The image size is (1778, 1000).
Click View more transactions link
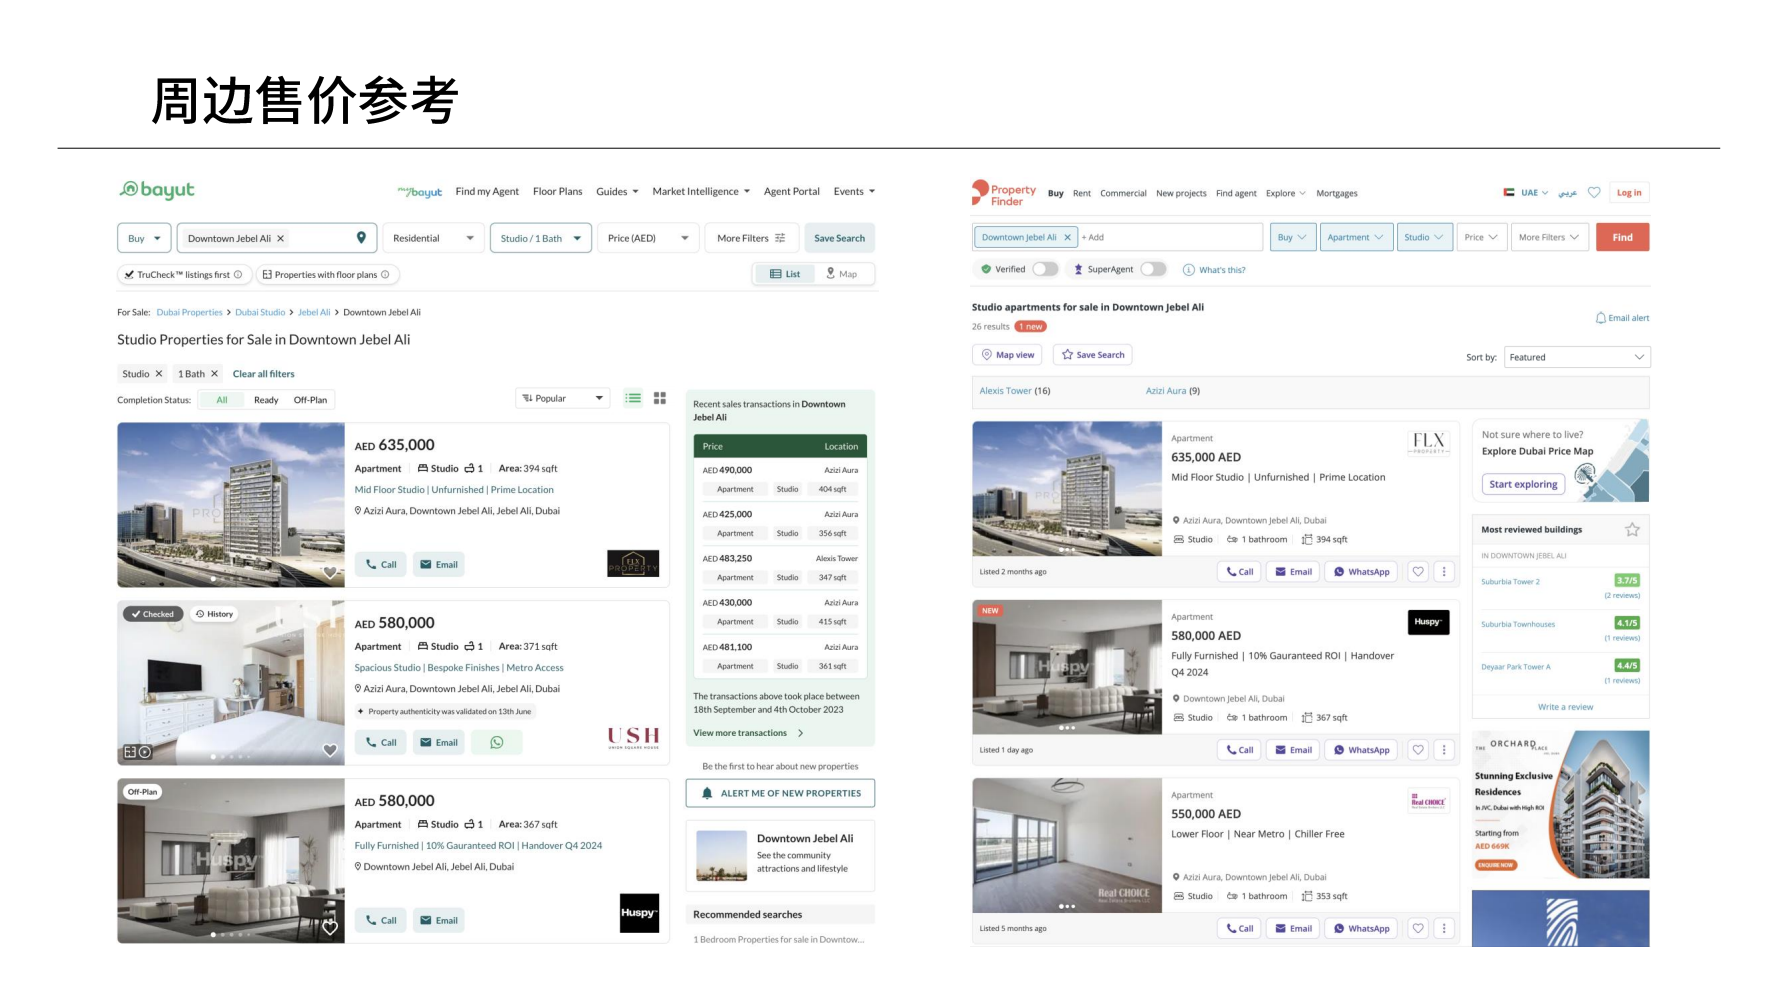(x=740, y=733)
